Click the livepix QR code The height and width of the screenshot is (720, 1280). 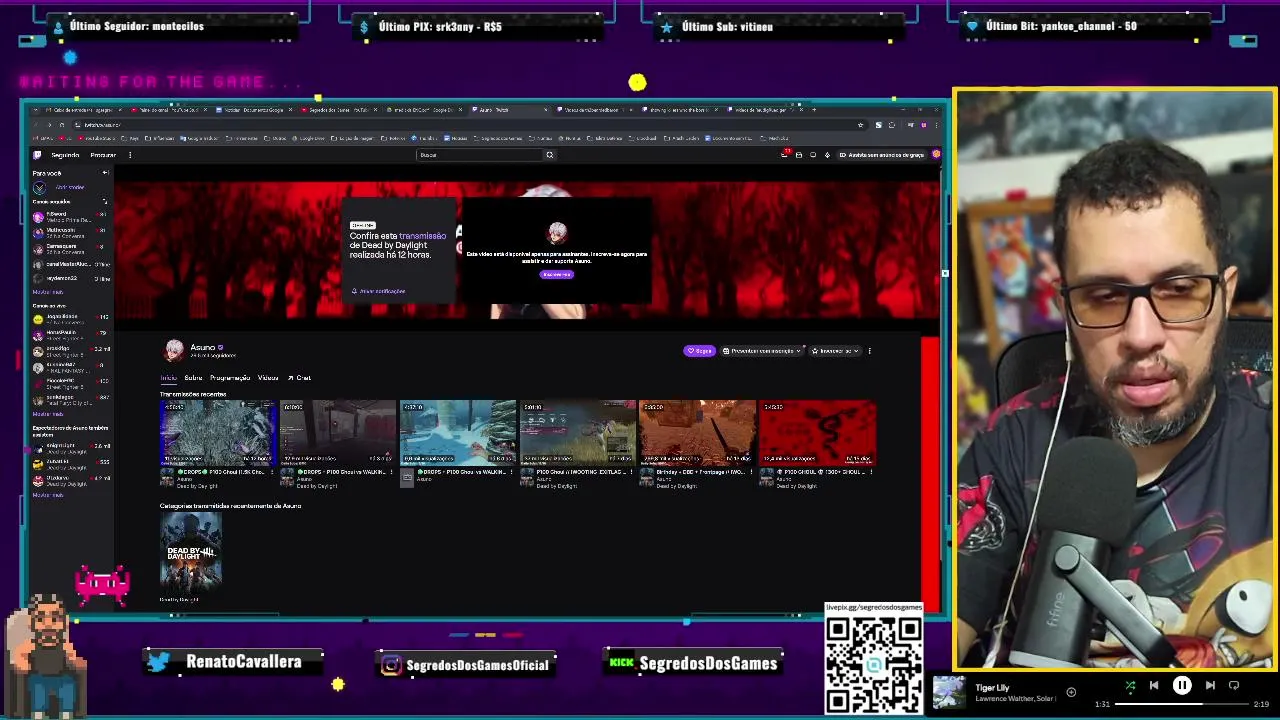pyautogui.click(x=874, y=664)
